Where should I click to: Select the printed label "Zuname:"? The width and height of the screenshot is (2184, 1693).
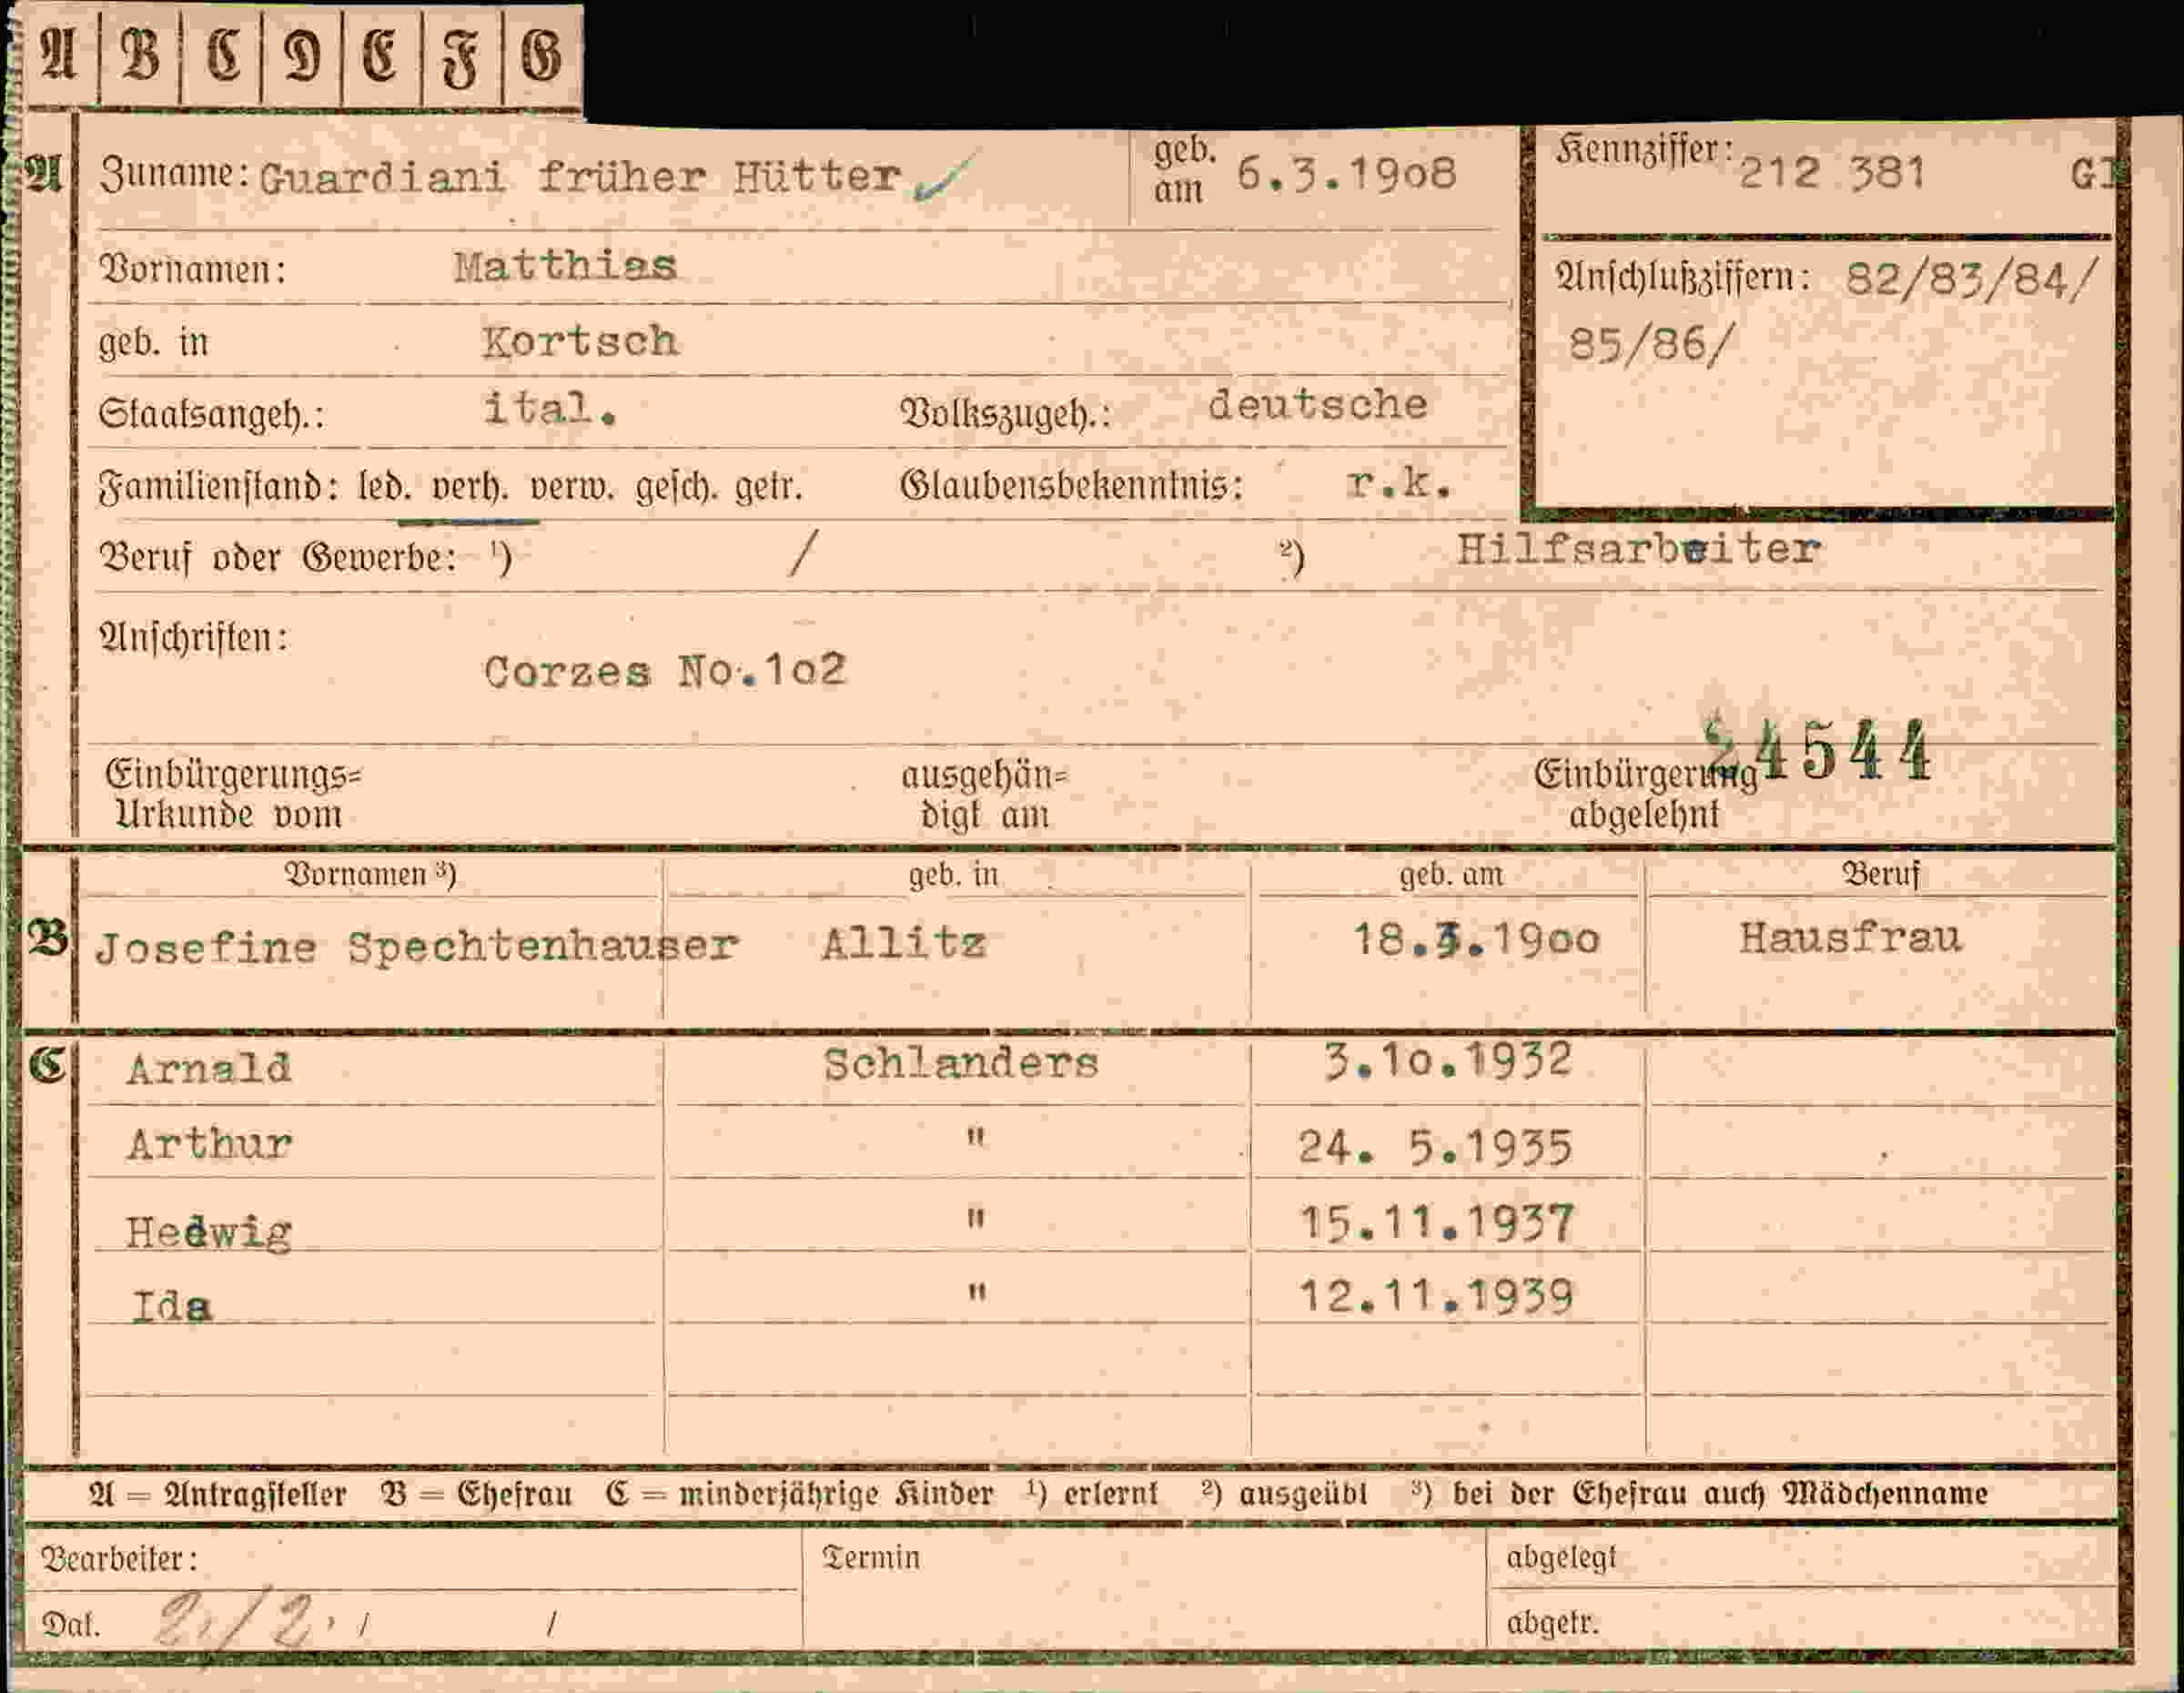pyautogui.click(x=175, y=174)
